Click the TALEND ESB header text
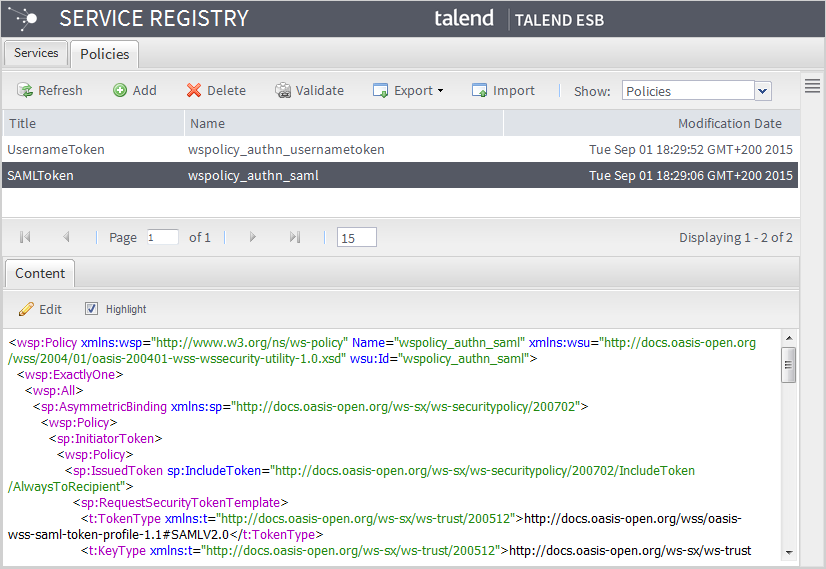 click(x=559, y=20)
